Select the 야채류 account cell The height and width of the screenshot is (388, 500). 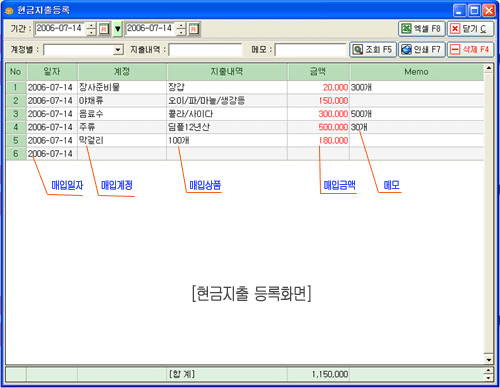pos(122,101)
